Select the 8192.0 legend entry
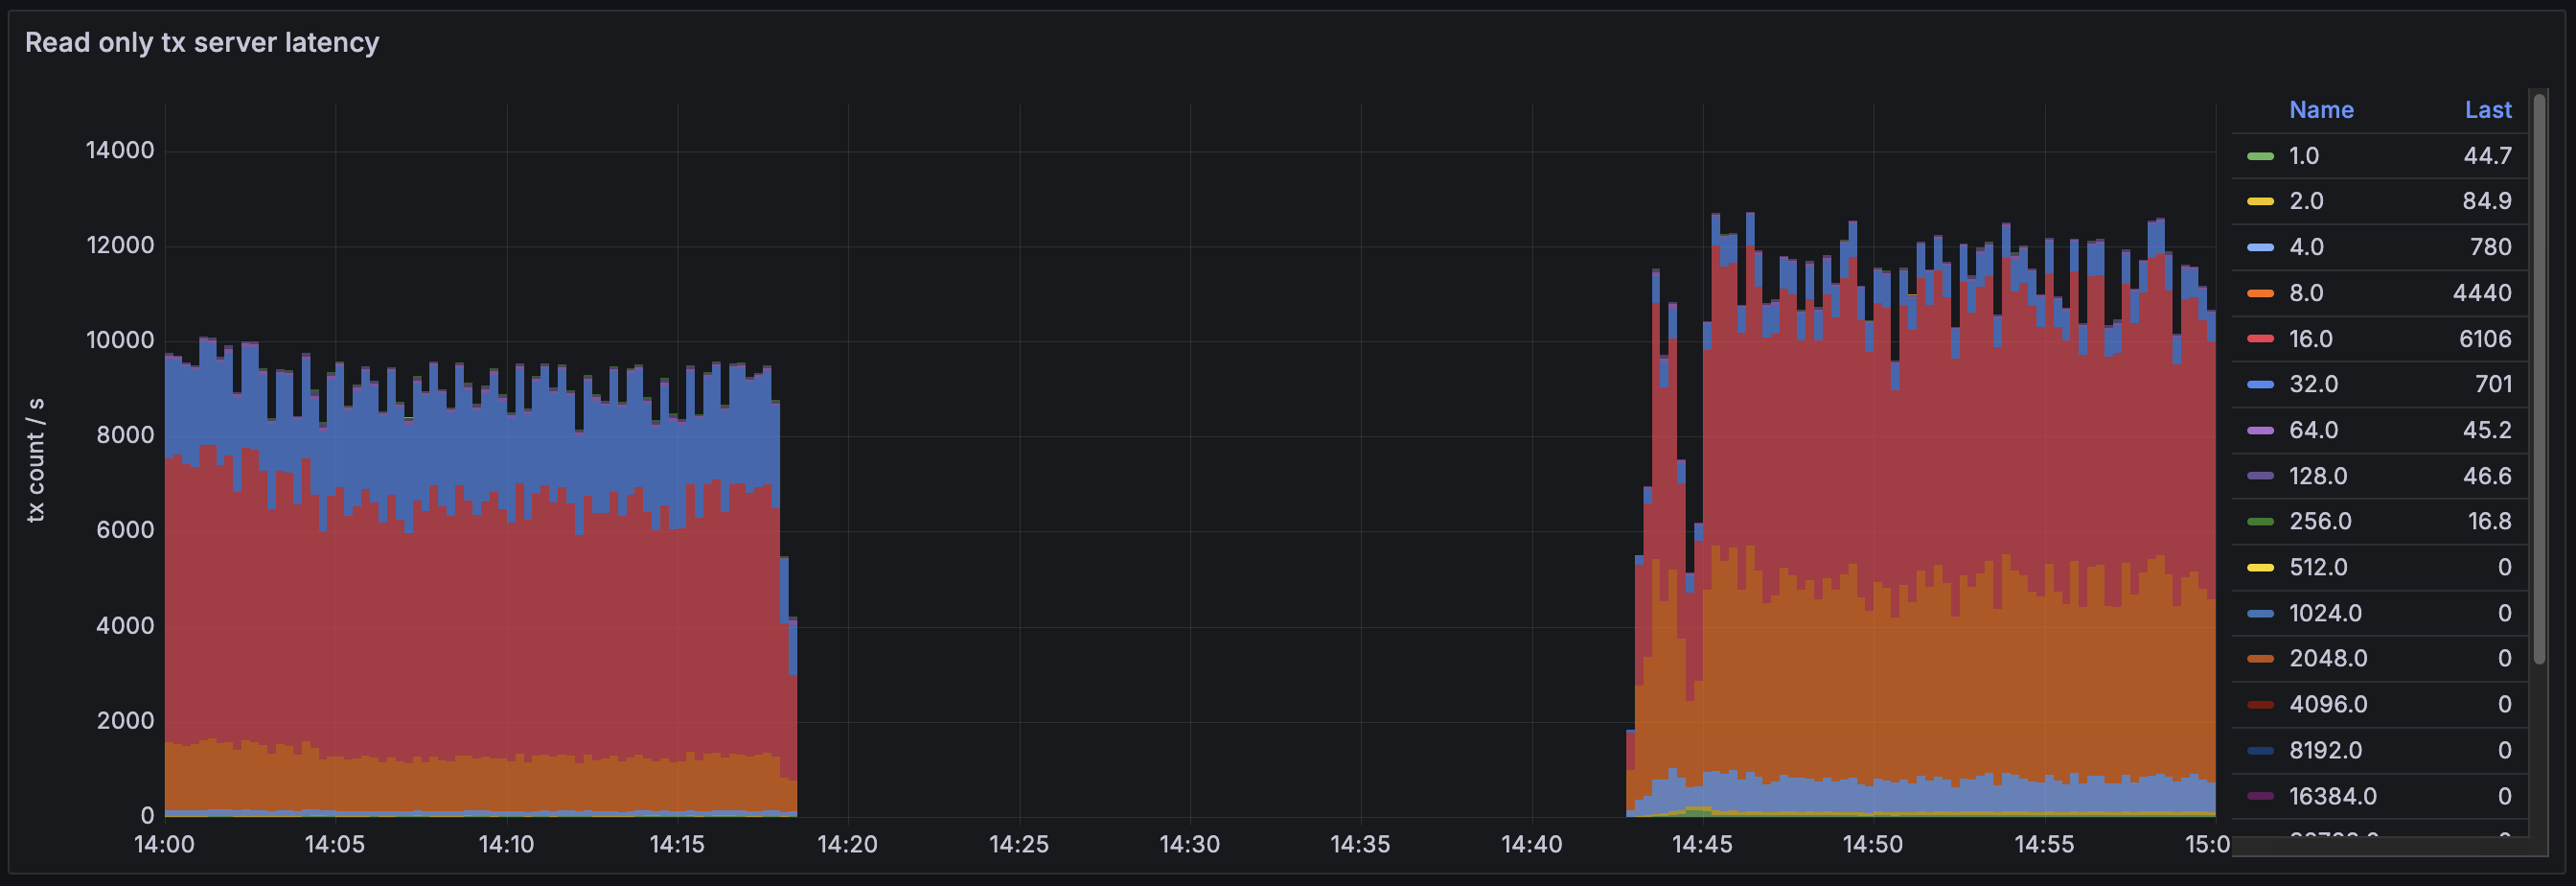 (x=2327, y=750)
